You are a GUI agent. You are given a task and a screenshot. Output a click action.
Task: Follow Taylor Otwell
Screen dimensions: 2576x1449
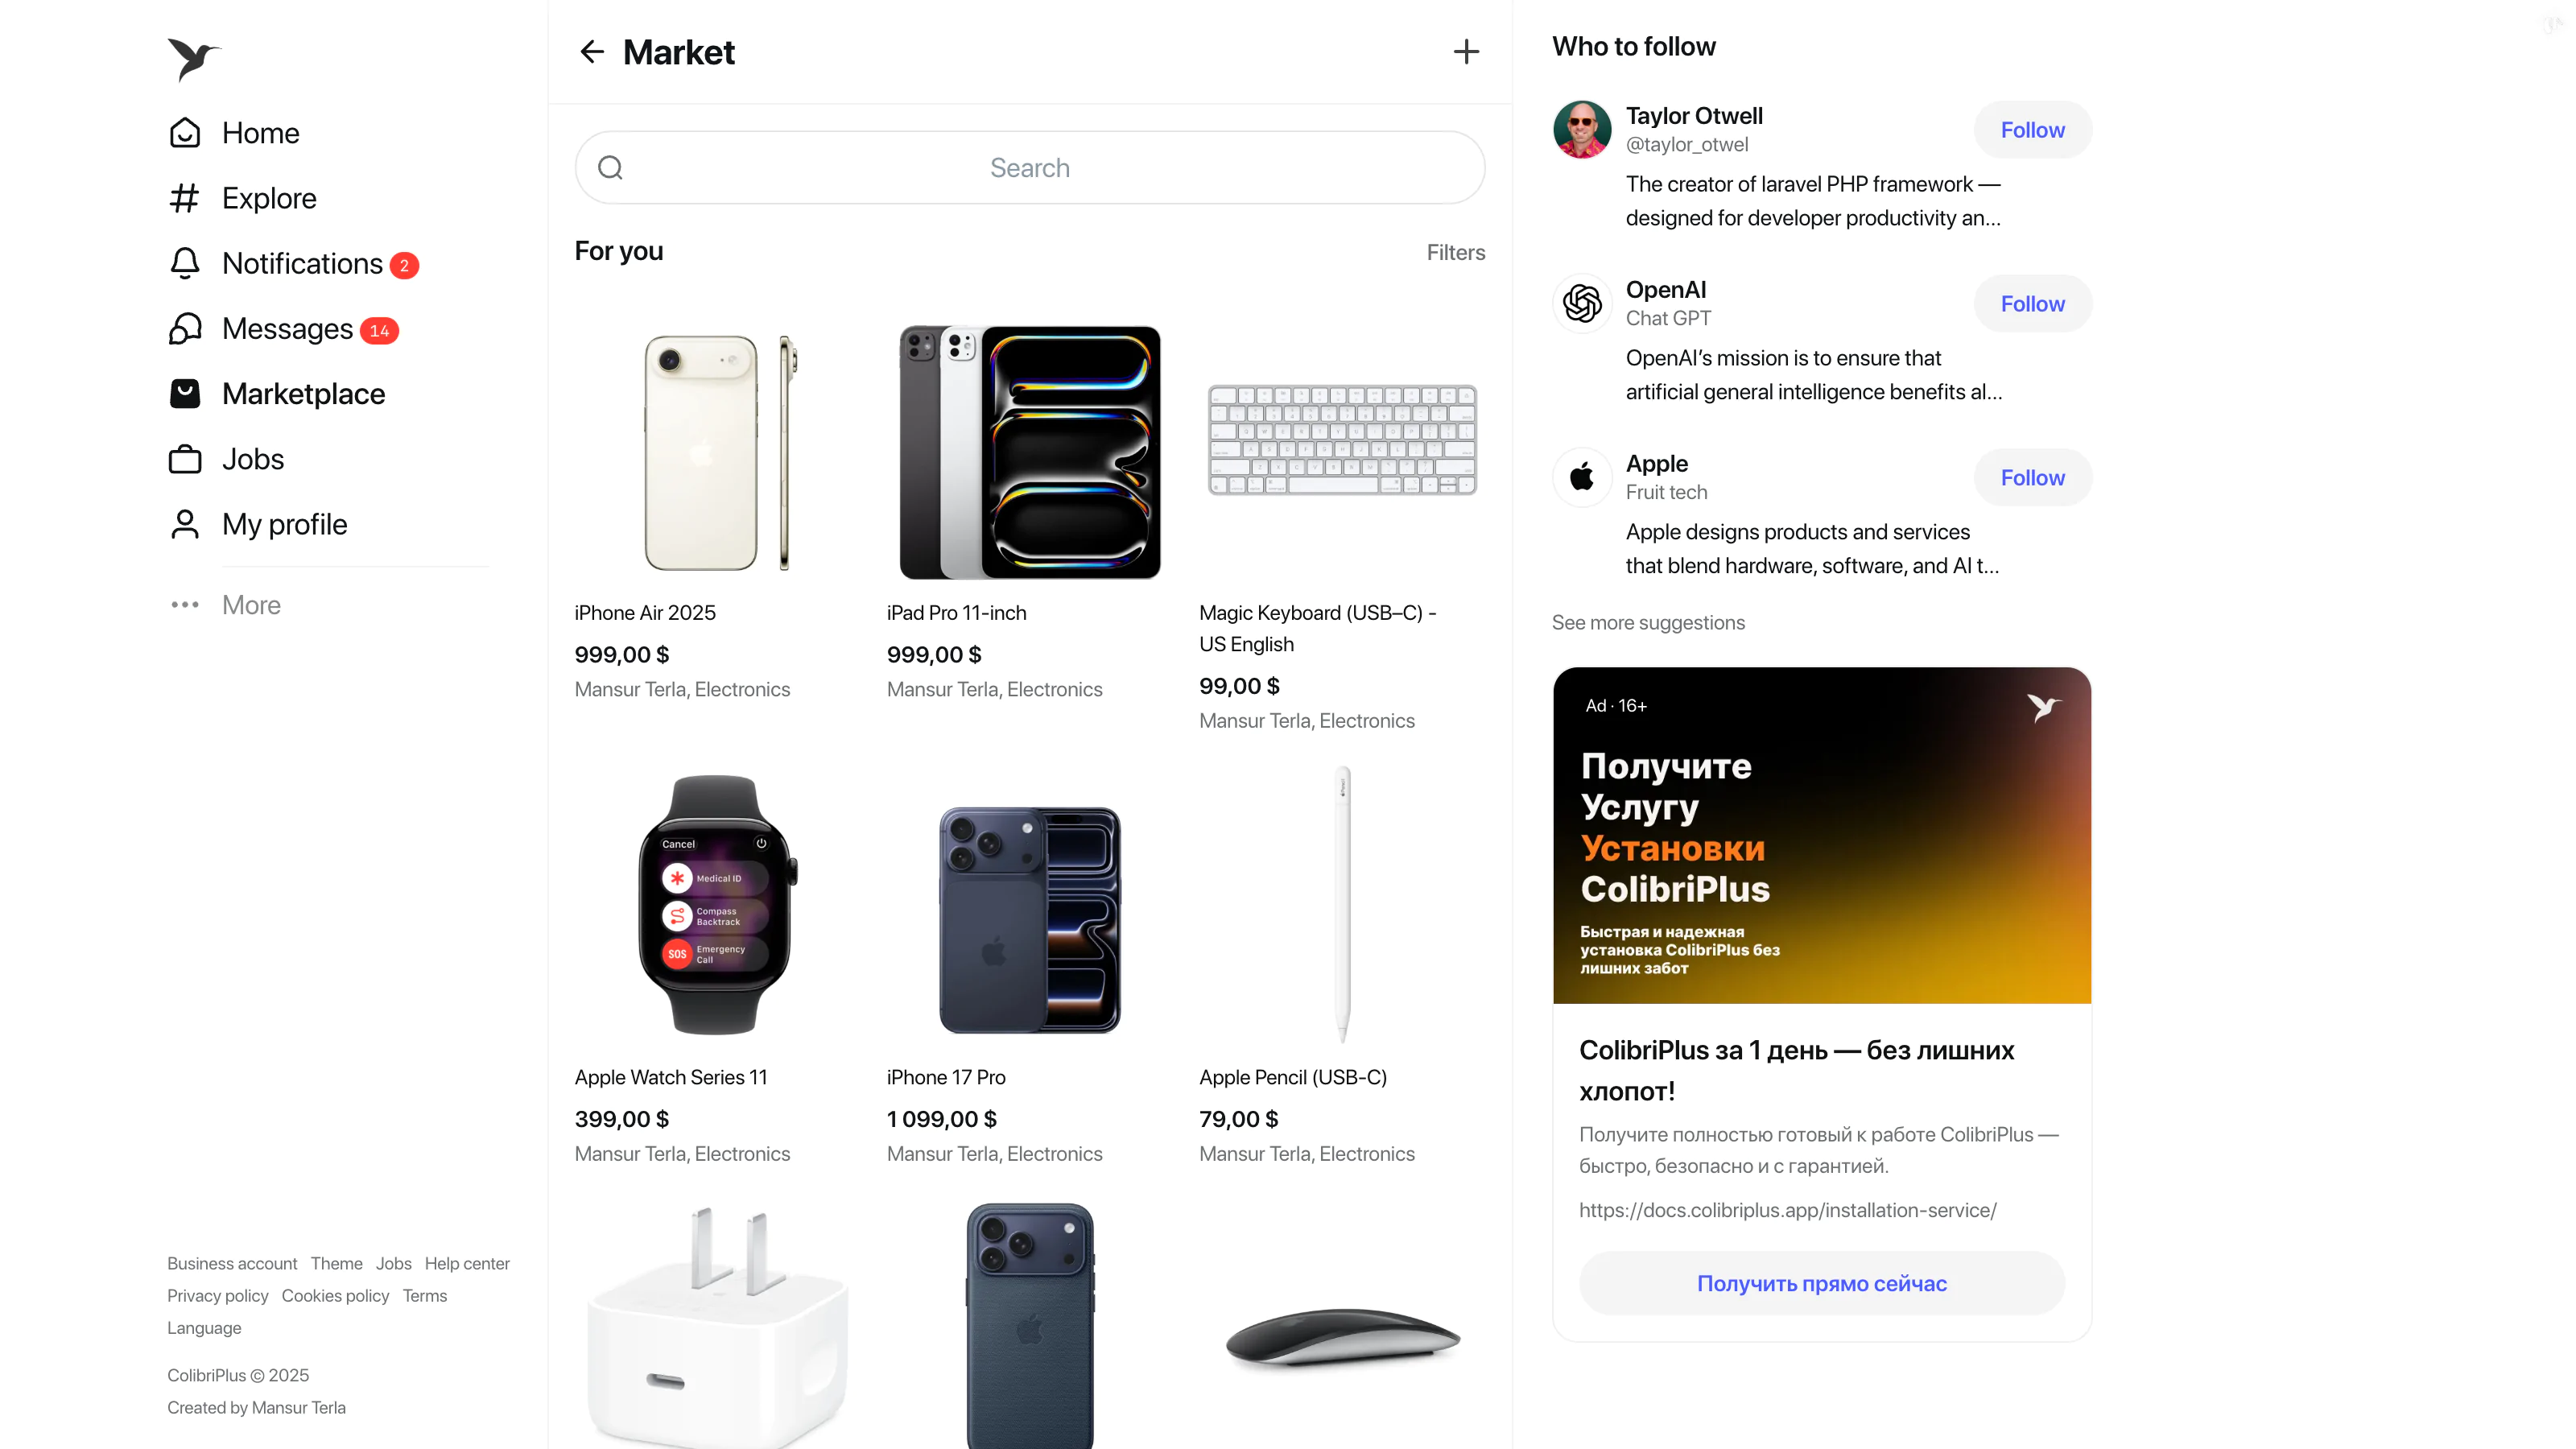pos(2032,130)
